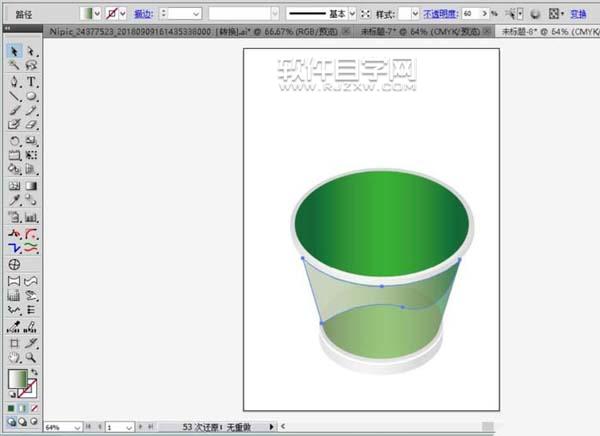Switch to Draw Normal mode

[11, 421]
